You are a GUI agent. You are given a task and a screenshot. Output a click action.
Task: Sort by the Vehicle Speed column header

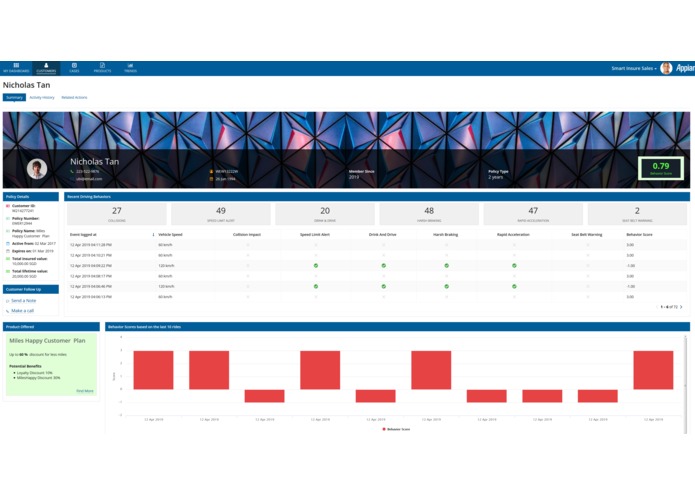point(170,235)
